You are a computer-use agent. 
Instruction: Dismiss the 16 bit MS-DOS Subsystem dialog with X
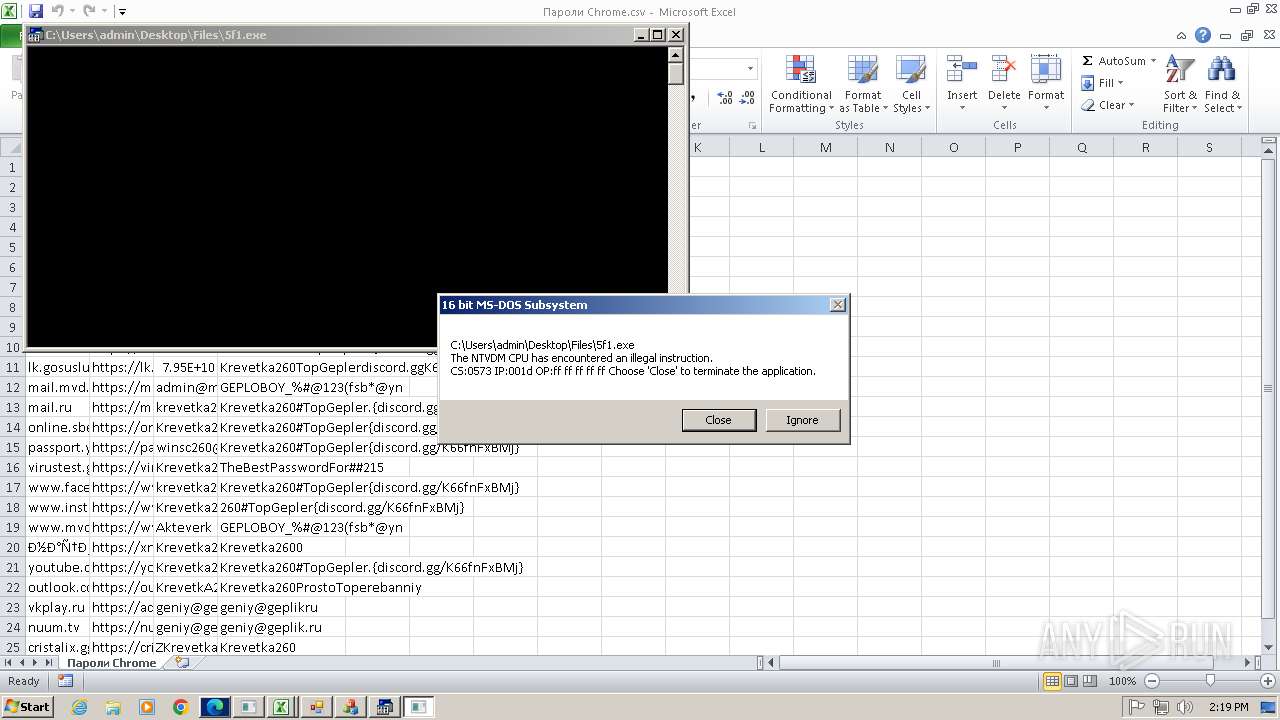pyautogui.click(x=838, y=305)
